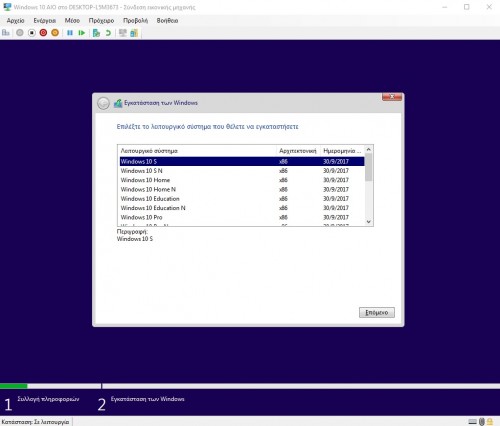Click the Revert arrow icon
This screenshot has height=426, width=500.
(x=108, y=33)
